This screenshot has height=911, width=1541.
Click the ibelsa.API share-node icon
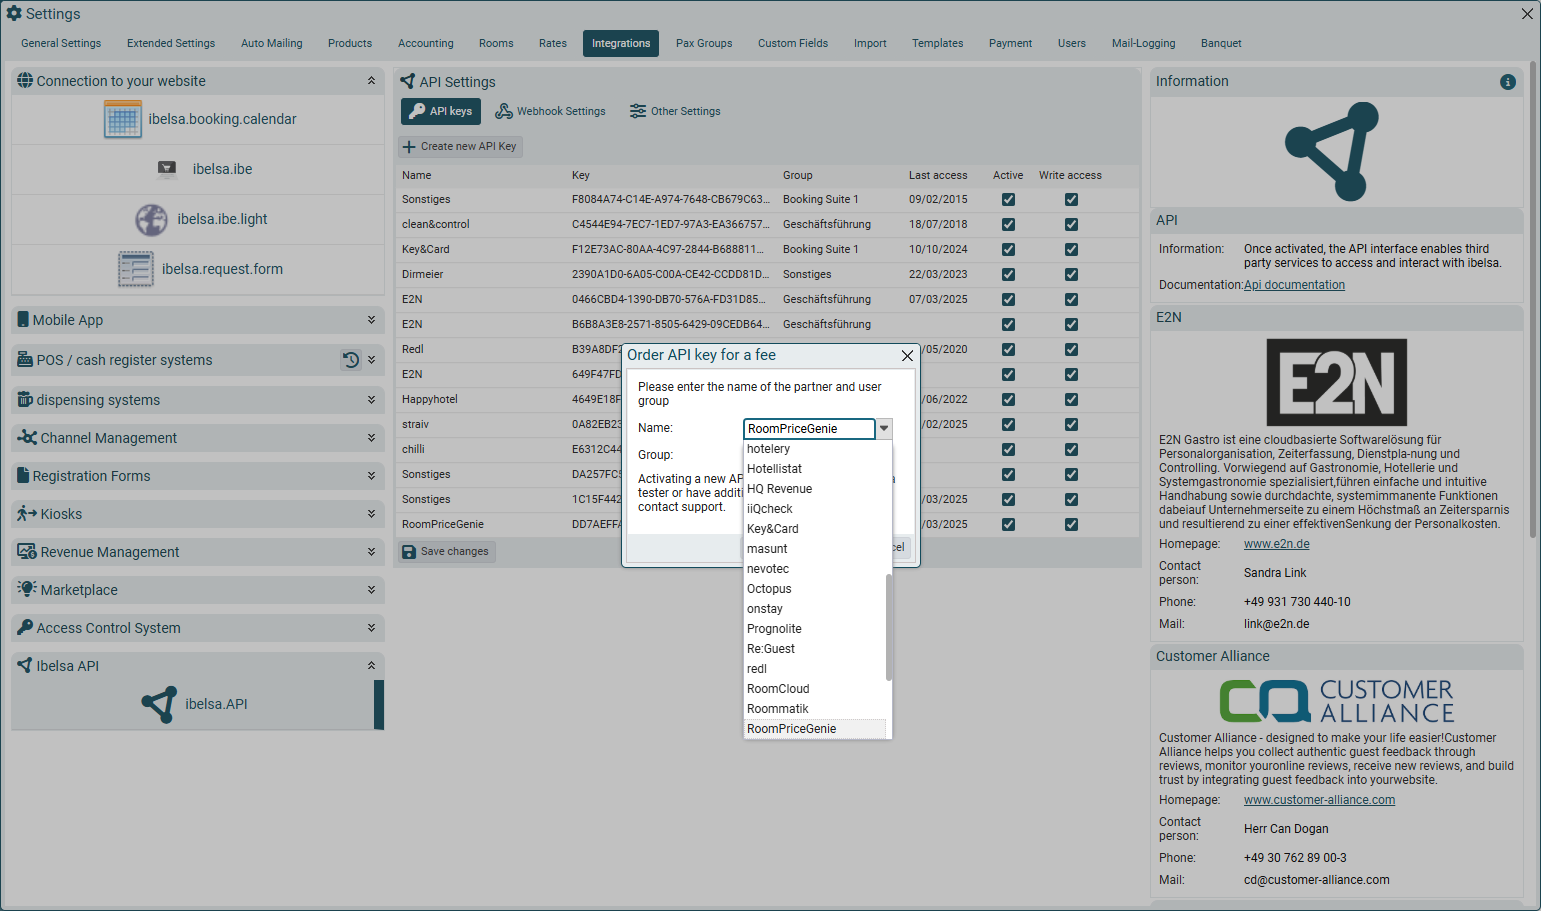(x=159, y=704)
